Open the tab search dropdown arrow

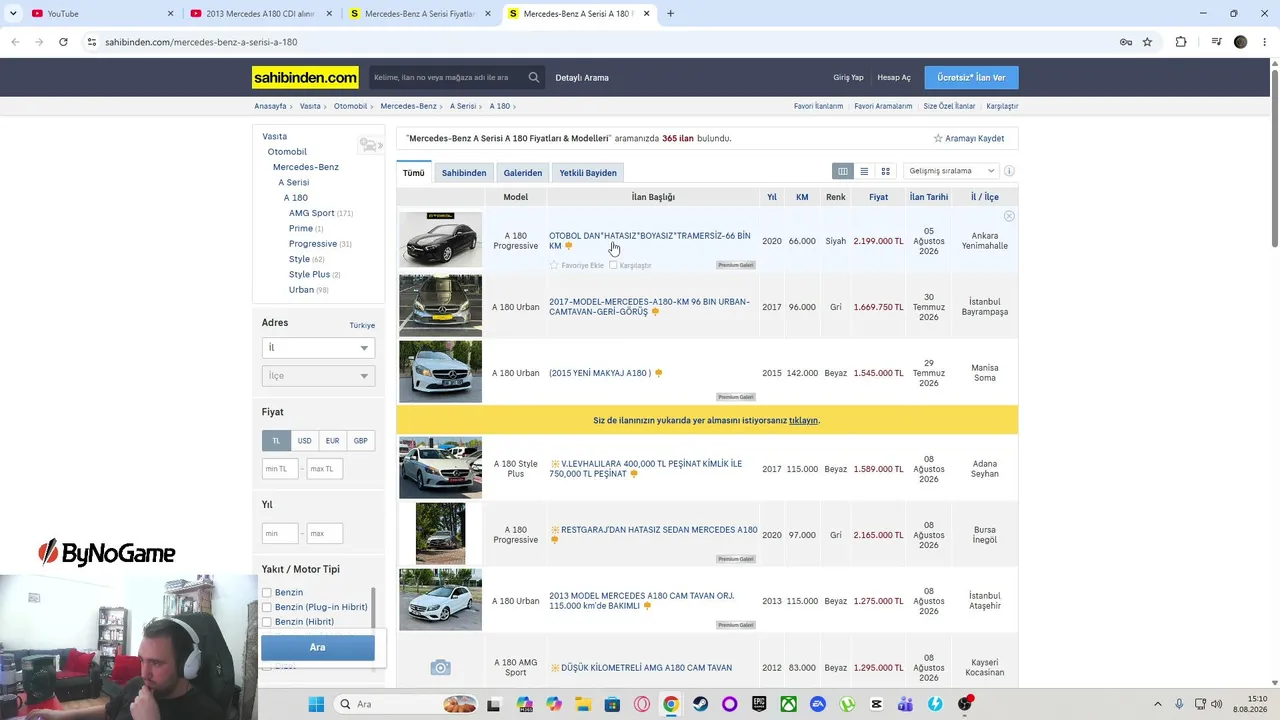pyautogui.click(x=13, y=14)
